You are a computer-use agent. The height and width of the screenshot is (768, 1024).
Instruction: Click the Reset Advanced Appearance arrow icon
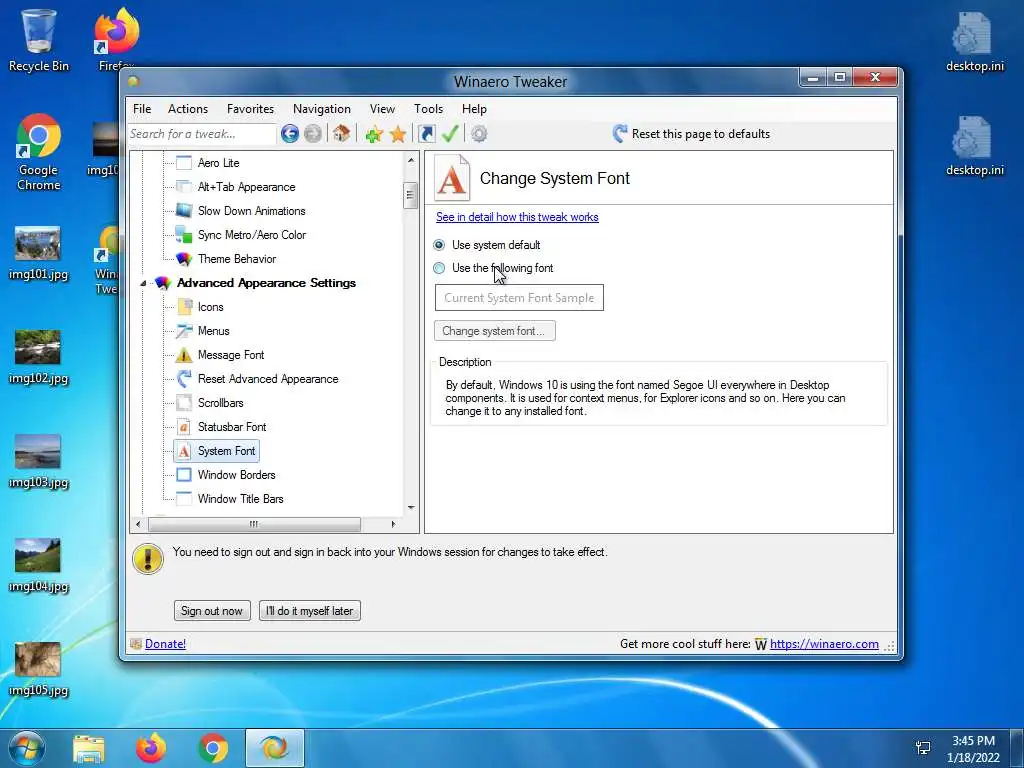pyautogui.click(x=184, y=379)
